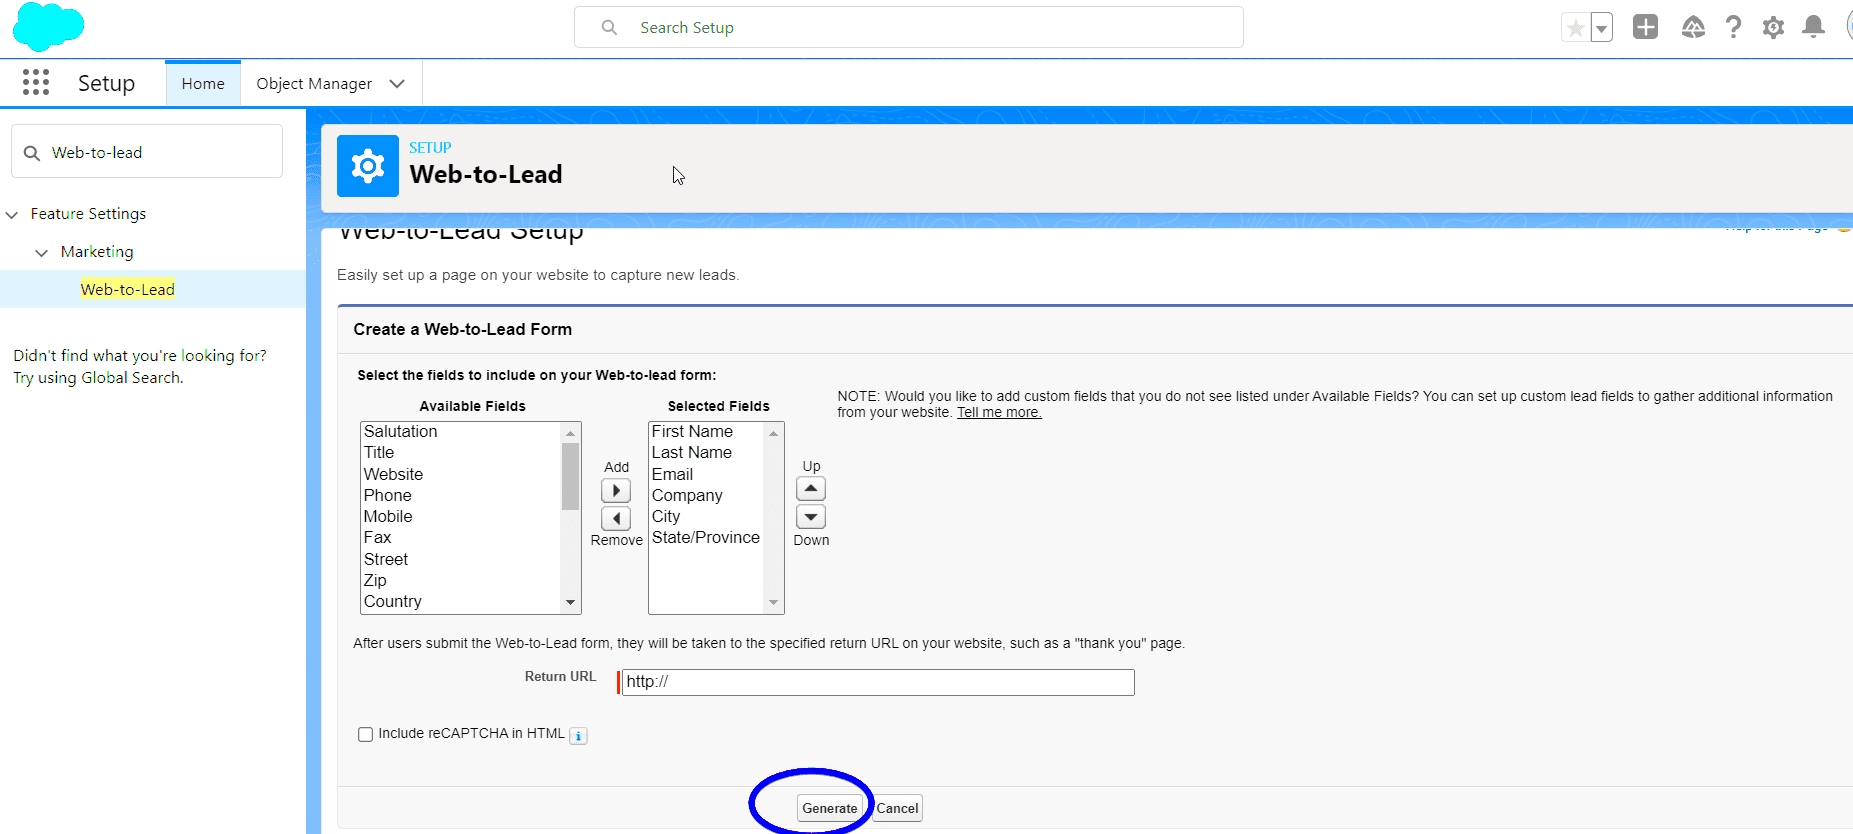Enable Include reCAPTCHA in HTML checkbox
Image resolution: width=1853 pixels, height=834 pixels.
tap(366, 734)
